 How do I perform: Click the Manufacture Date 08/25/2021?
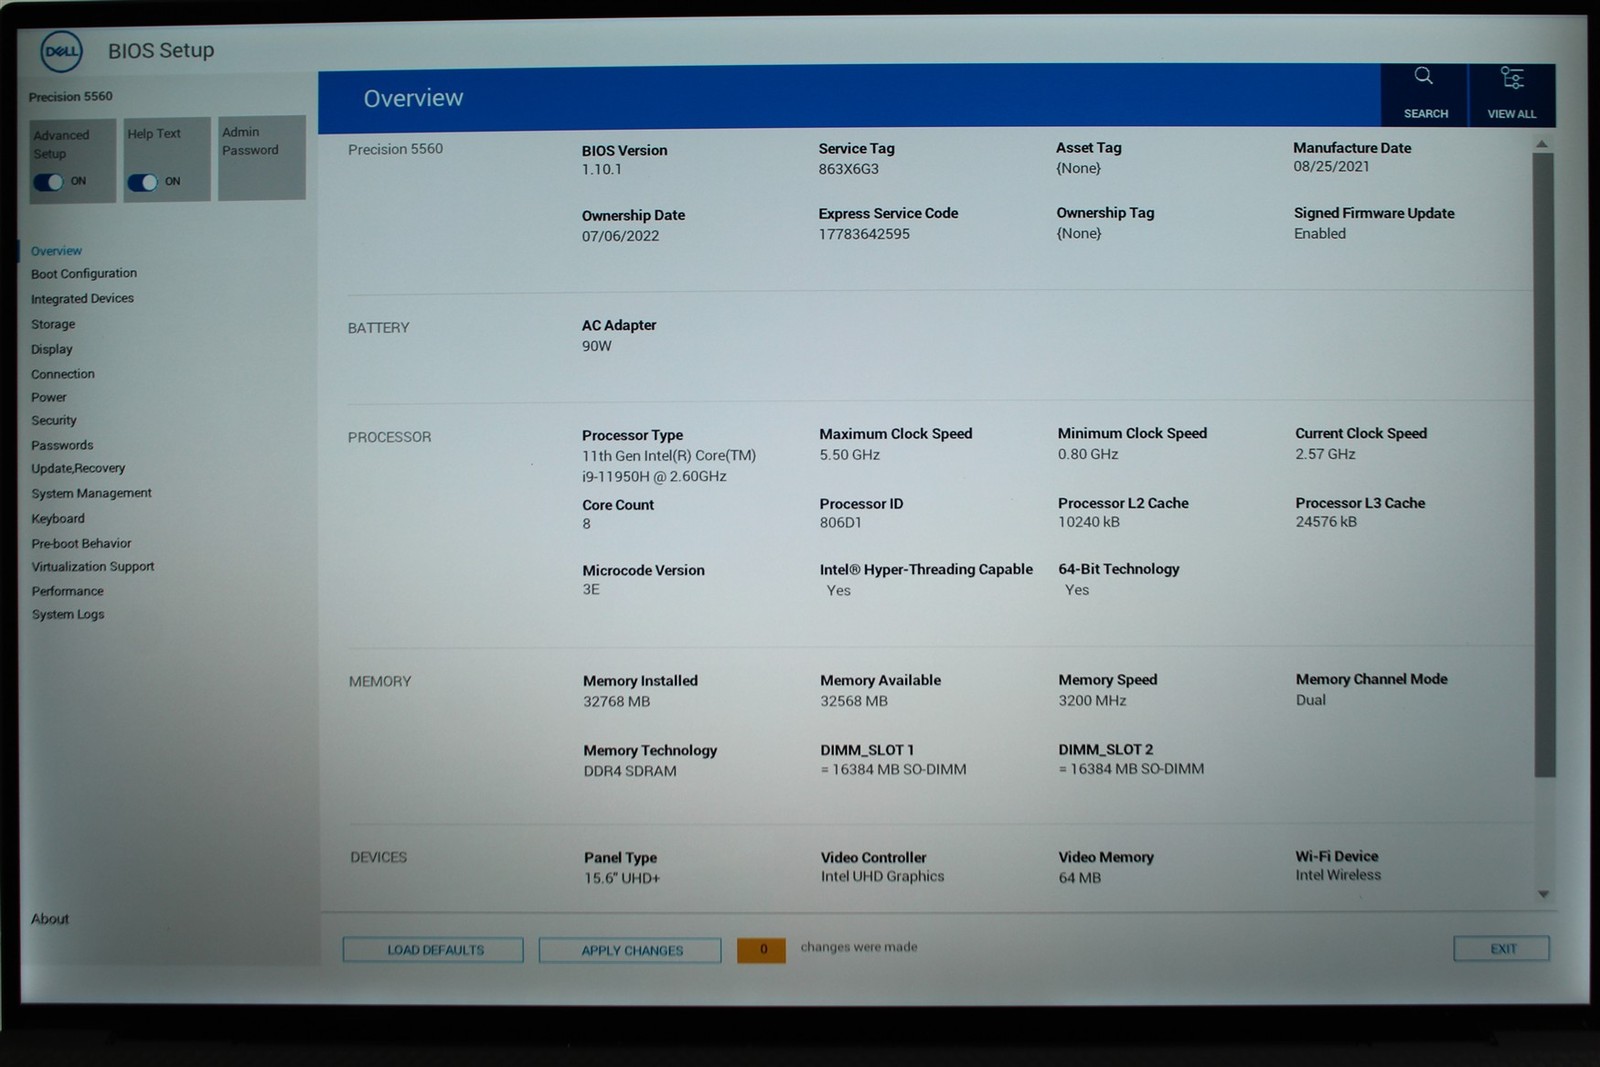pos(1332,167)
